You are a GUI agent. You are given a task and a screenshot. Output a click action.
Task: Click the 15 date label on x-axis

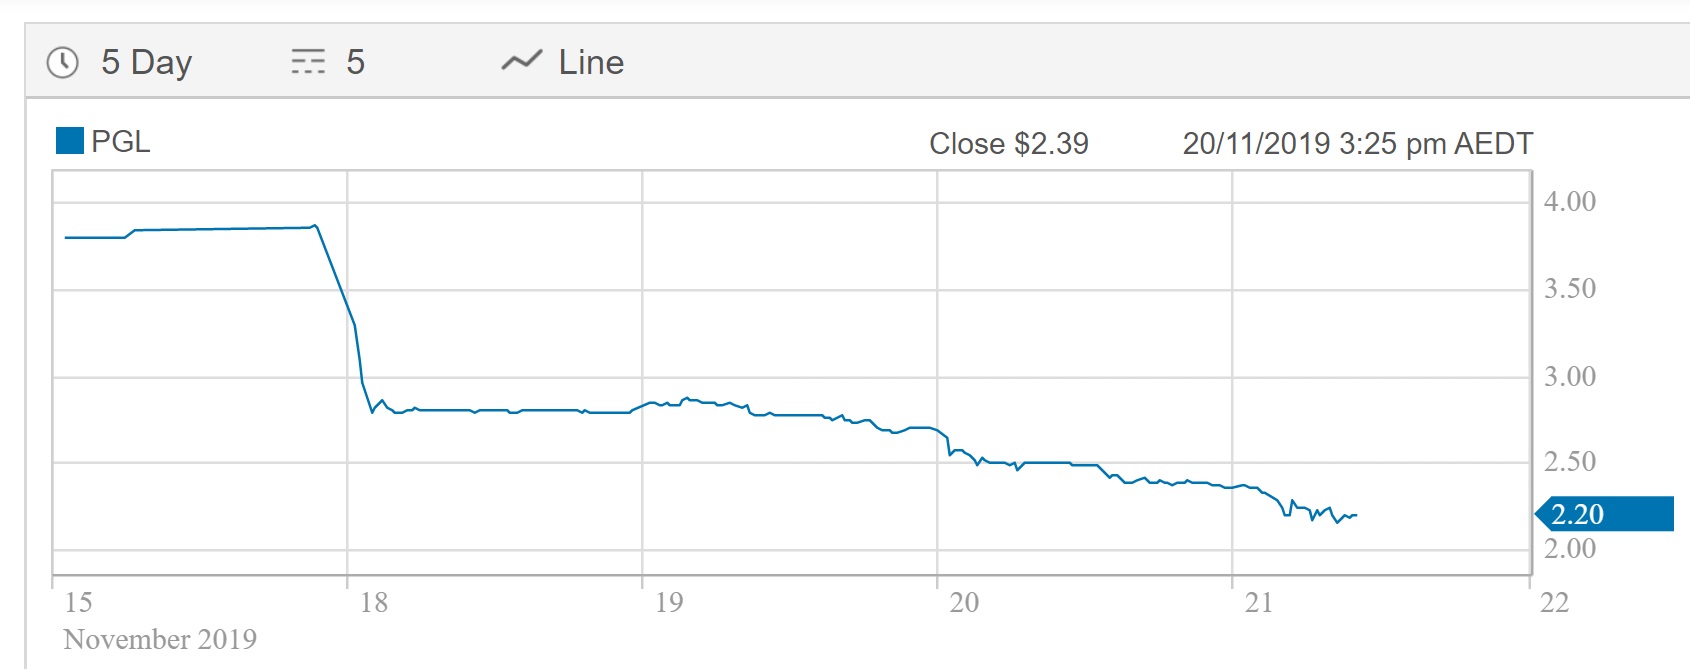click(x=78, y=602)
